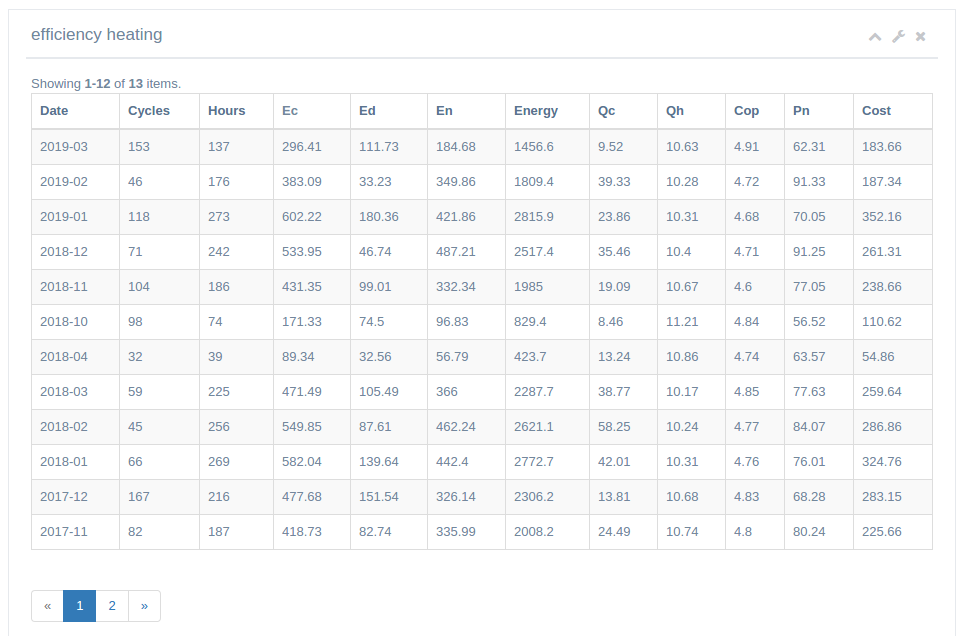Sort table by Date column
964x636 pixels.
pos(54,111)
